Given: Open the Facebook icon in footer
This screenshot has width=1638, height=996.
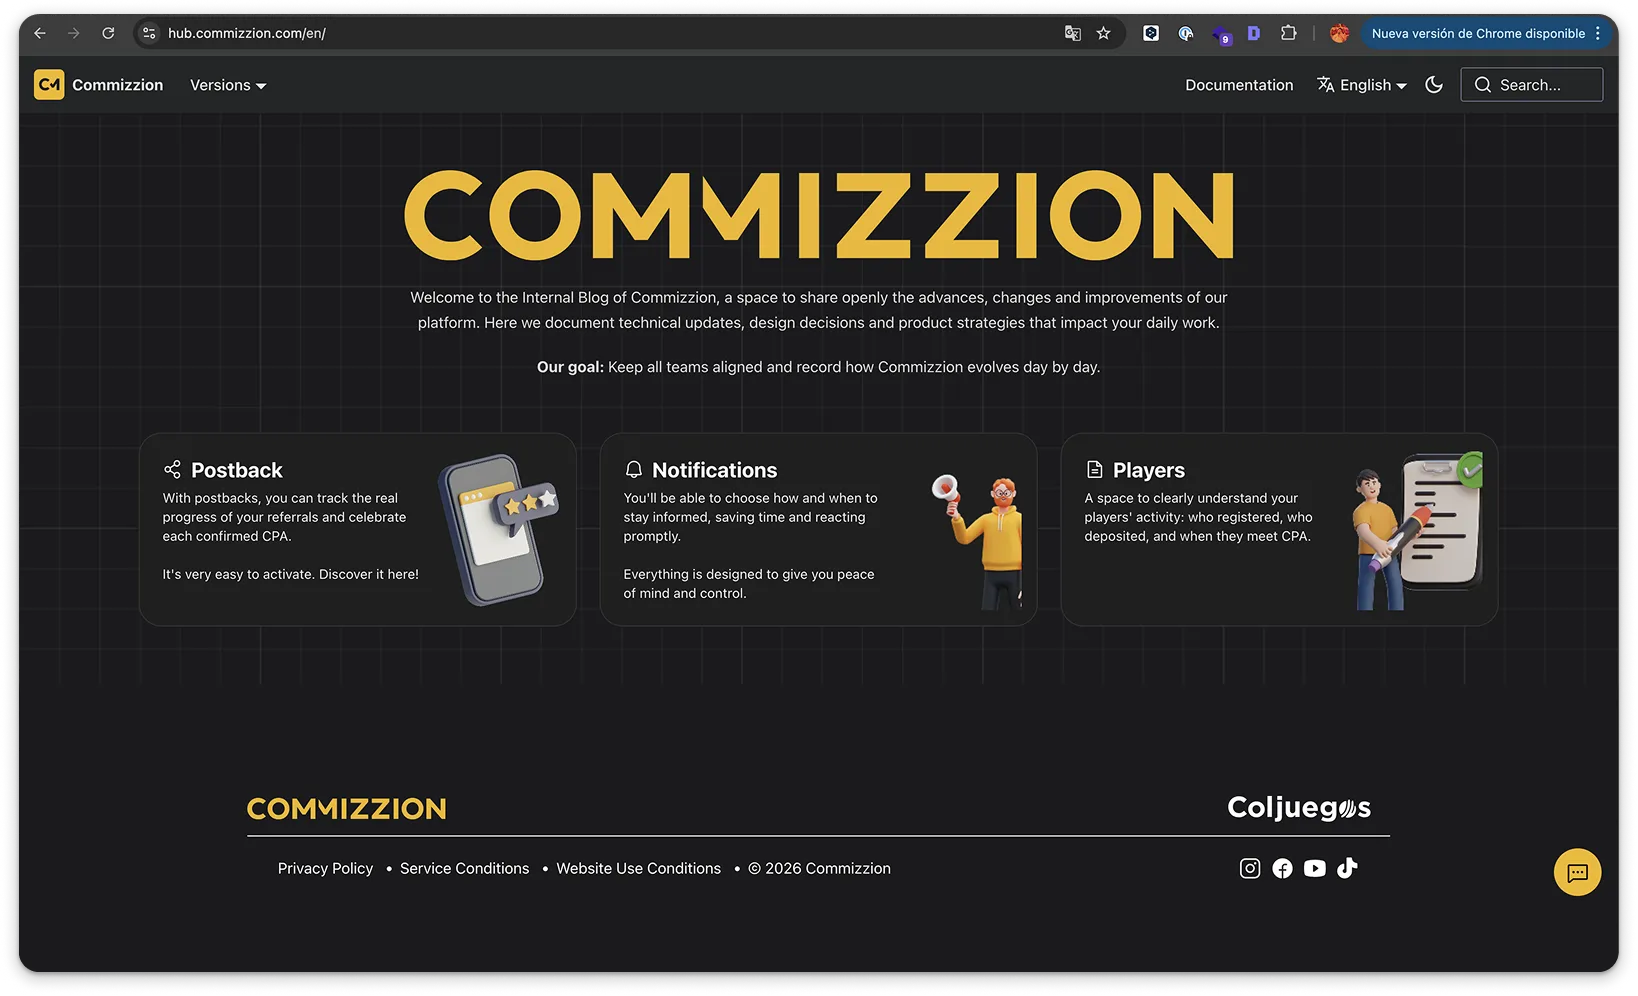Looking at the screenshot, I should click(x=1282, y=868).
